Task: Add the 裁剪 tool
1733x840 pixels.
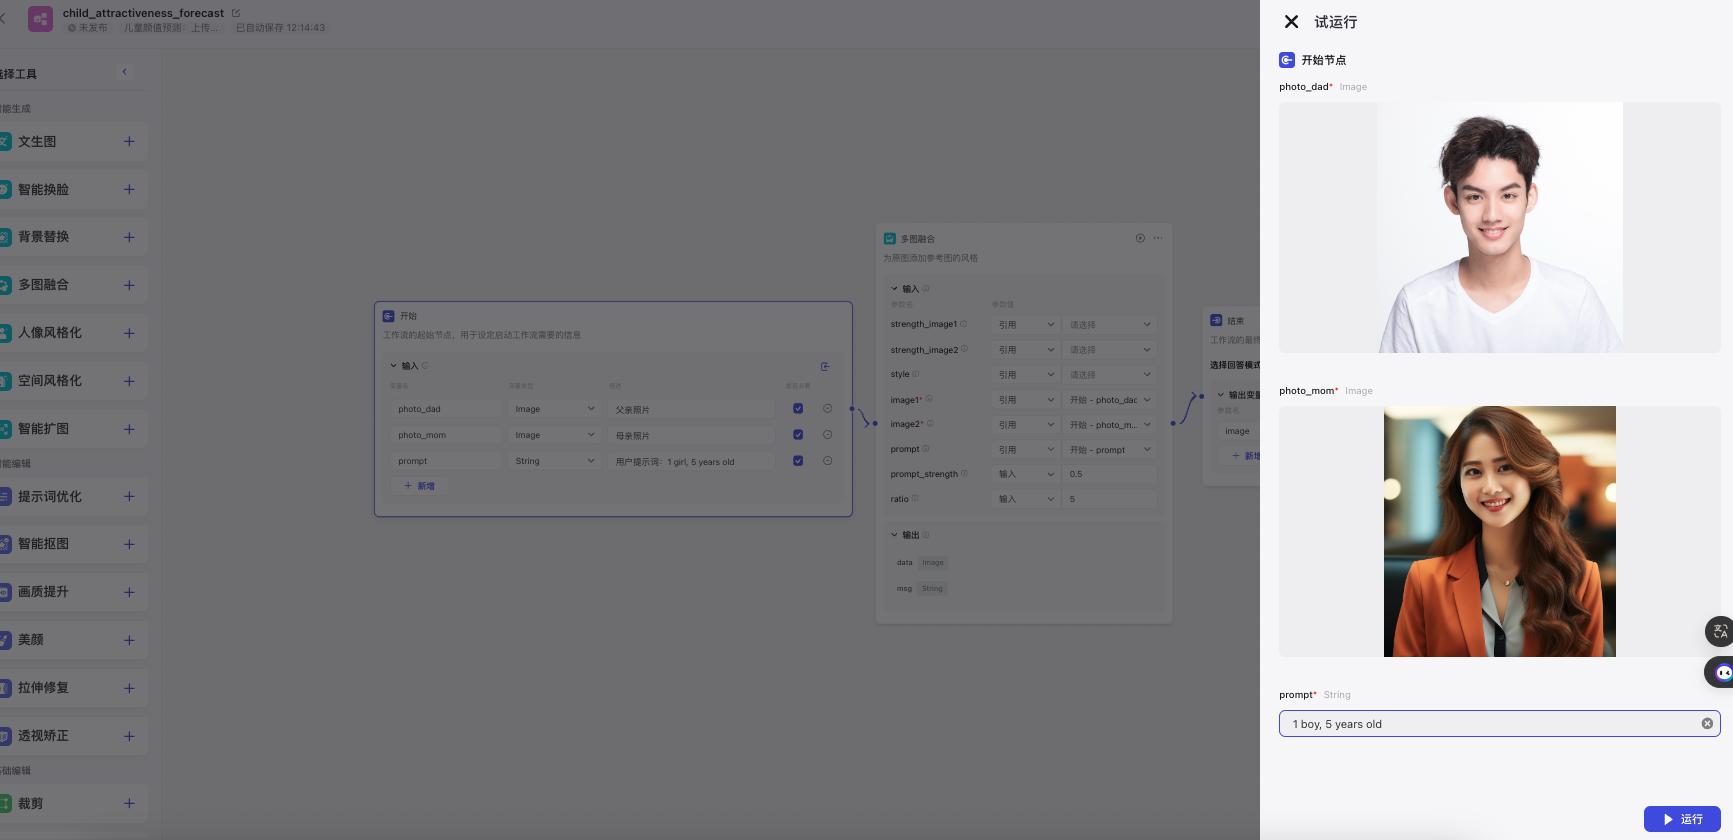Action: pyautogui.click(x=129, y=803)
